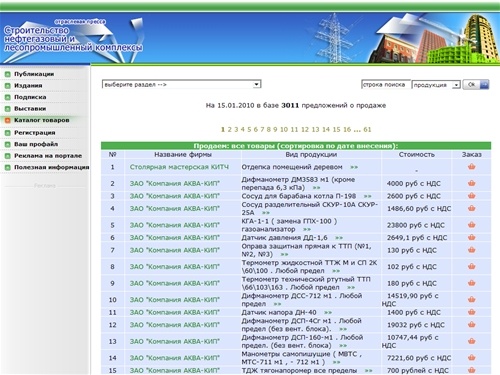
Task: Open Полезная информация section
Action: [52, 167]
